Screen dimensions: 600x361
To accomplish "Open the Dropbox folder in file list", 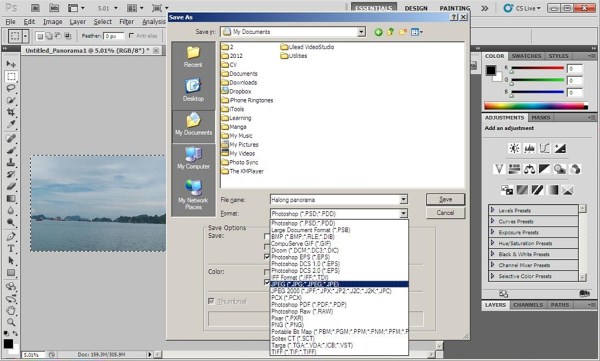I will 236,91.
